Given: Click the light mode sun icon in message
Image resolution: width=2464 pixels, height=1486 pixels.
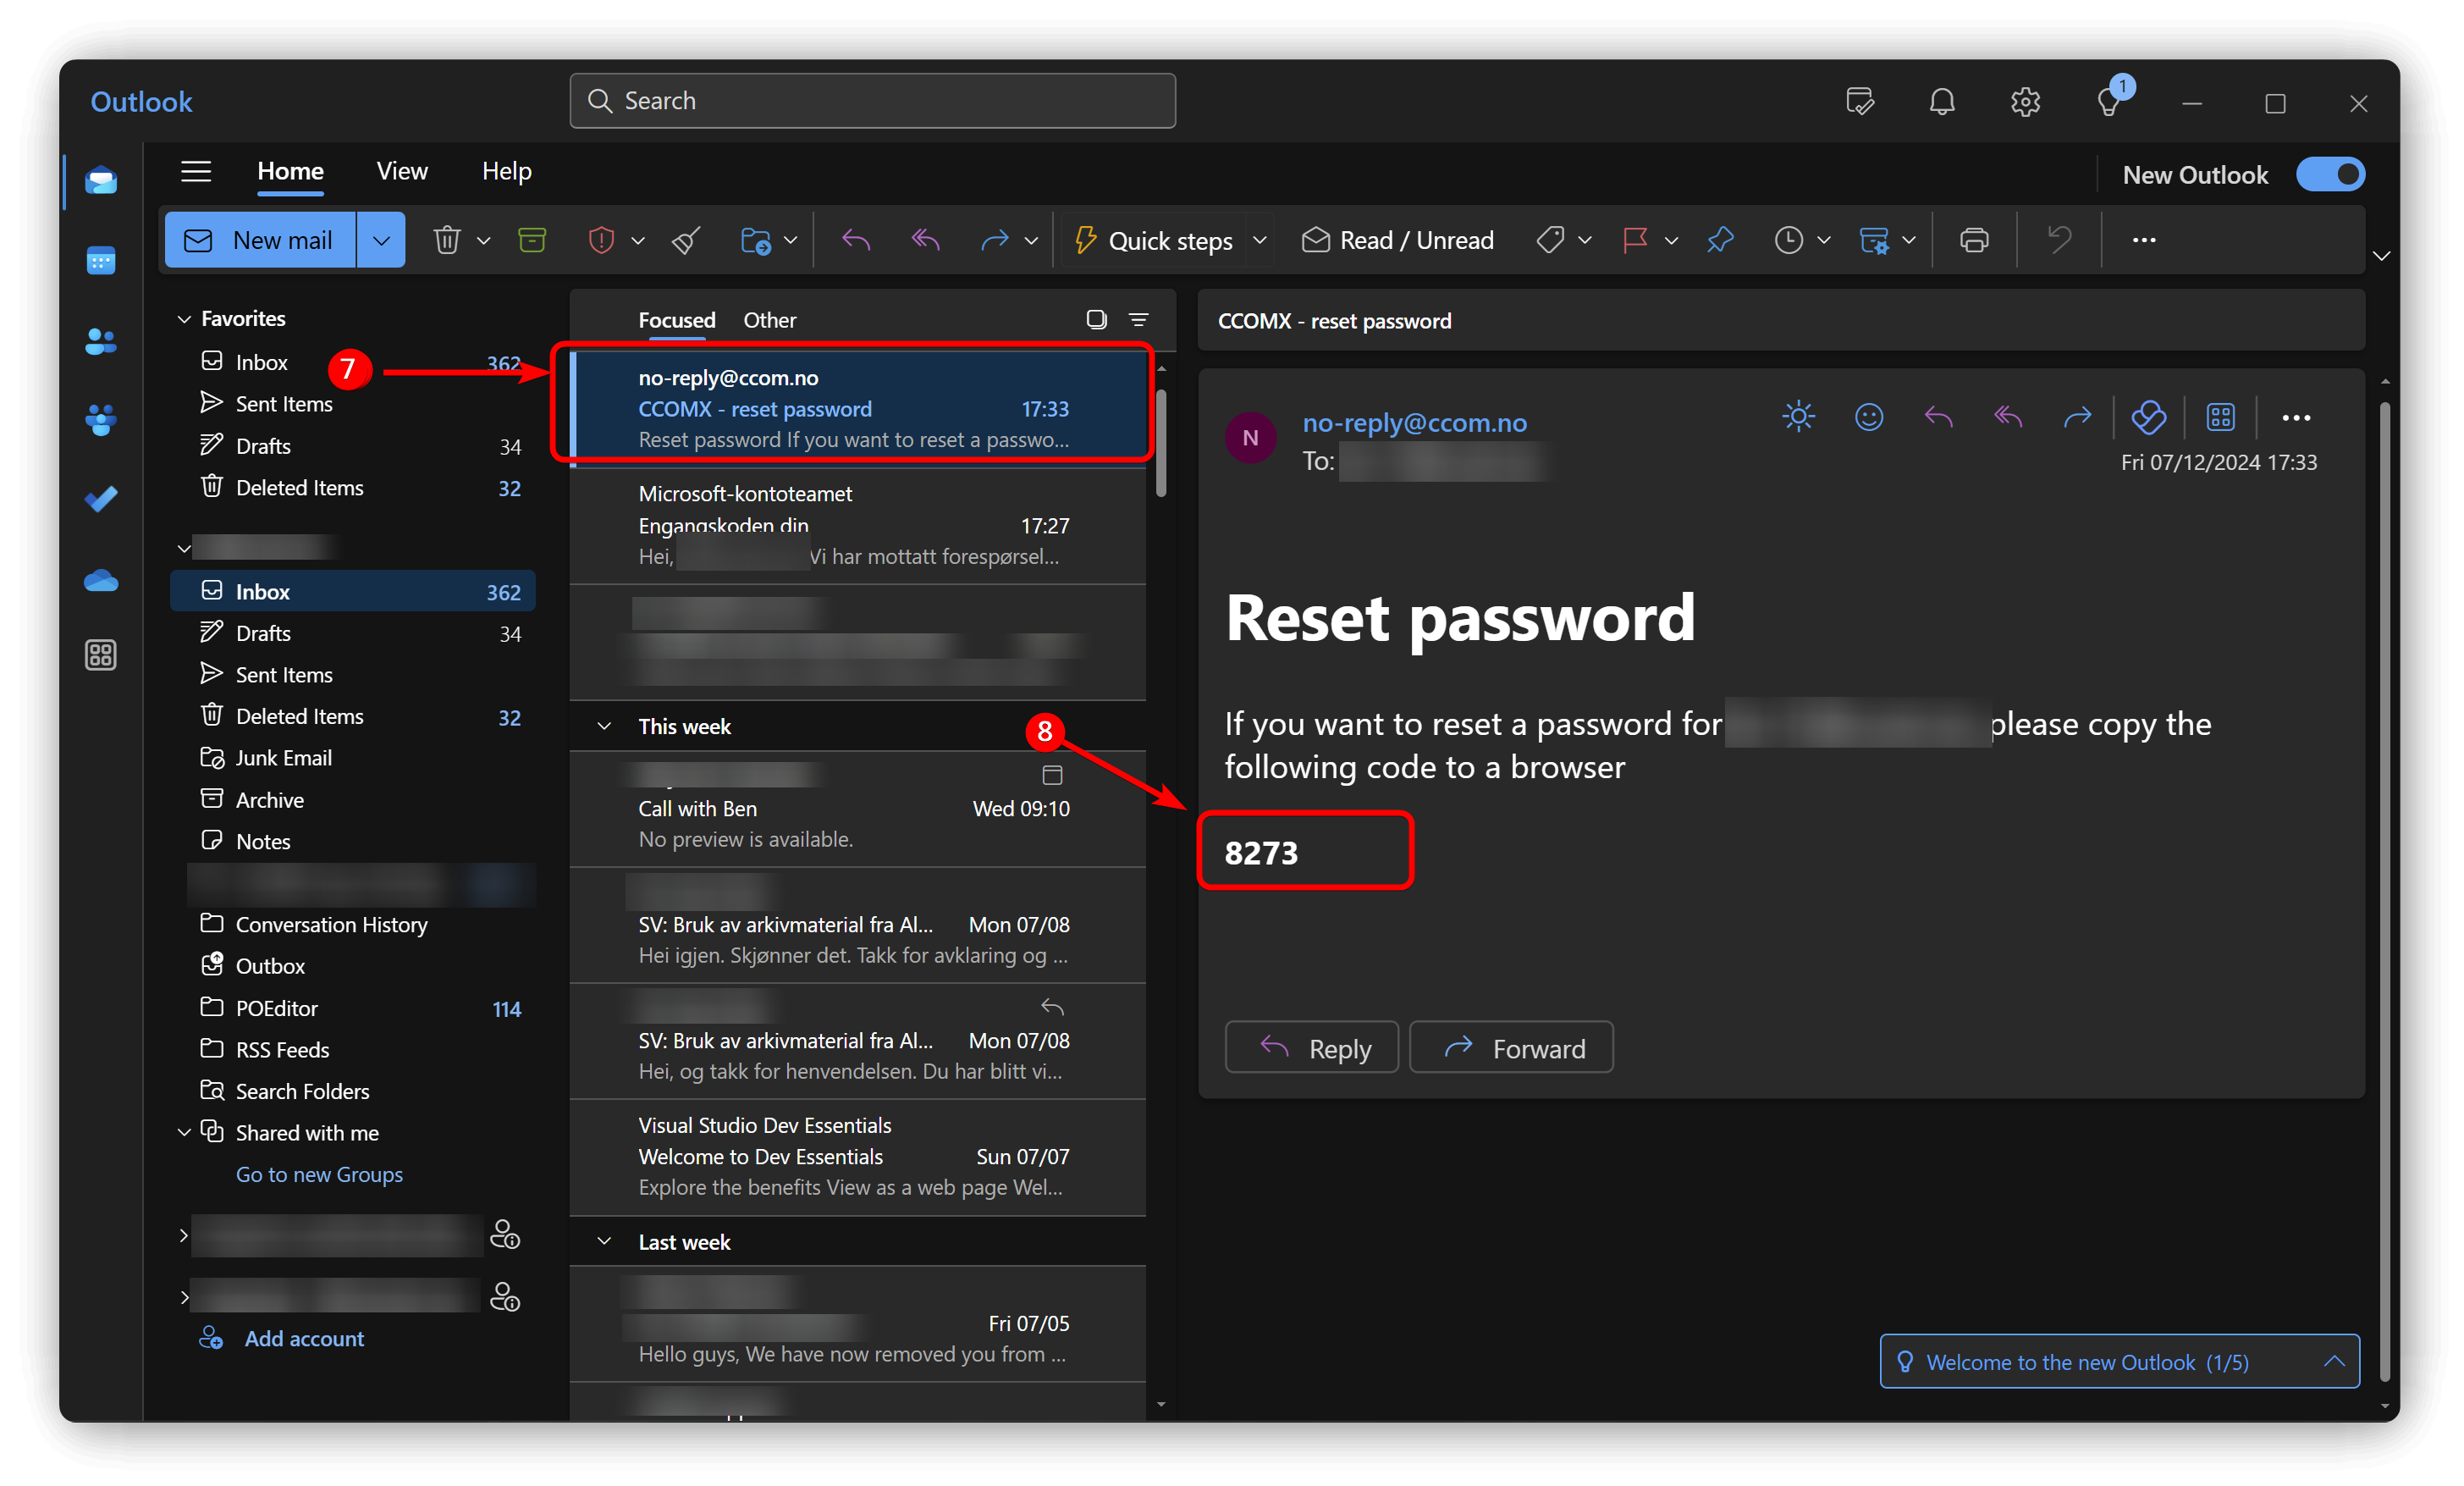Looking at the screenshot, I should pyautogui.click(x=1798, y=416).
